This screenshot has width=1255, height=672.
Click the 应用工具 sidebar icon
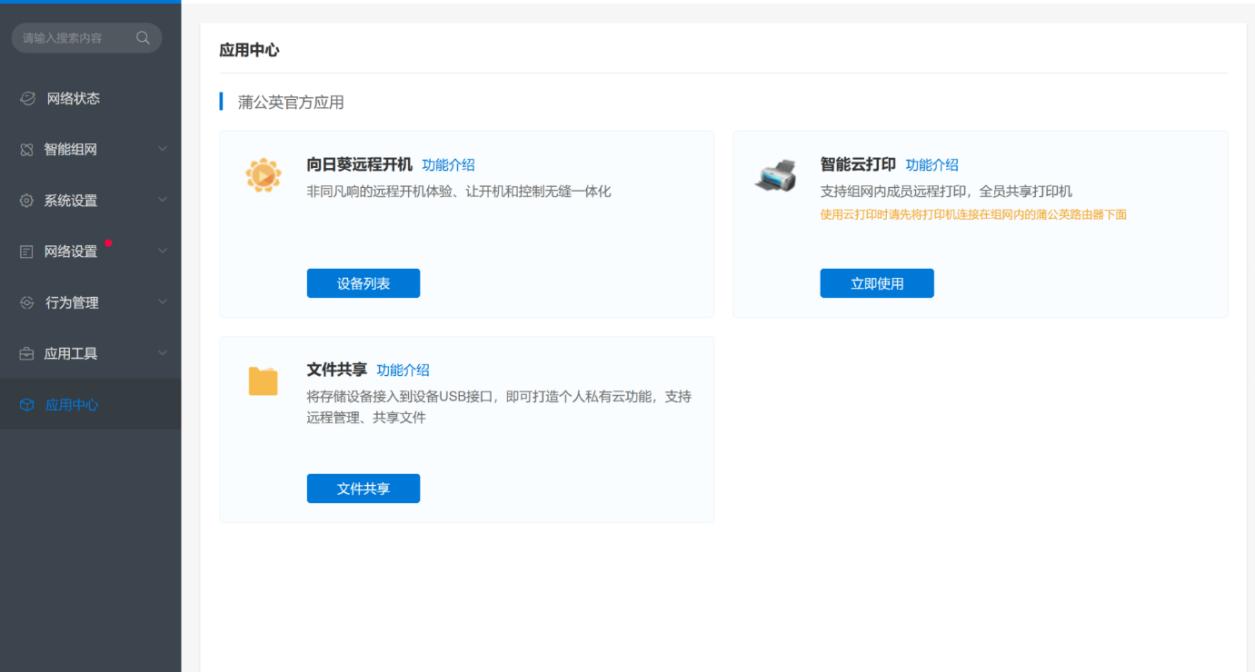tap(25, 352)
